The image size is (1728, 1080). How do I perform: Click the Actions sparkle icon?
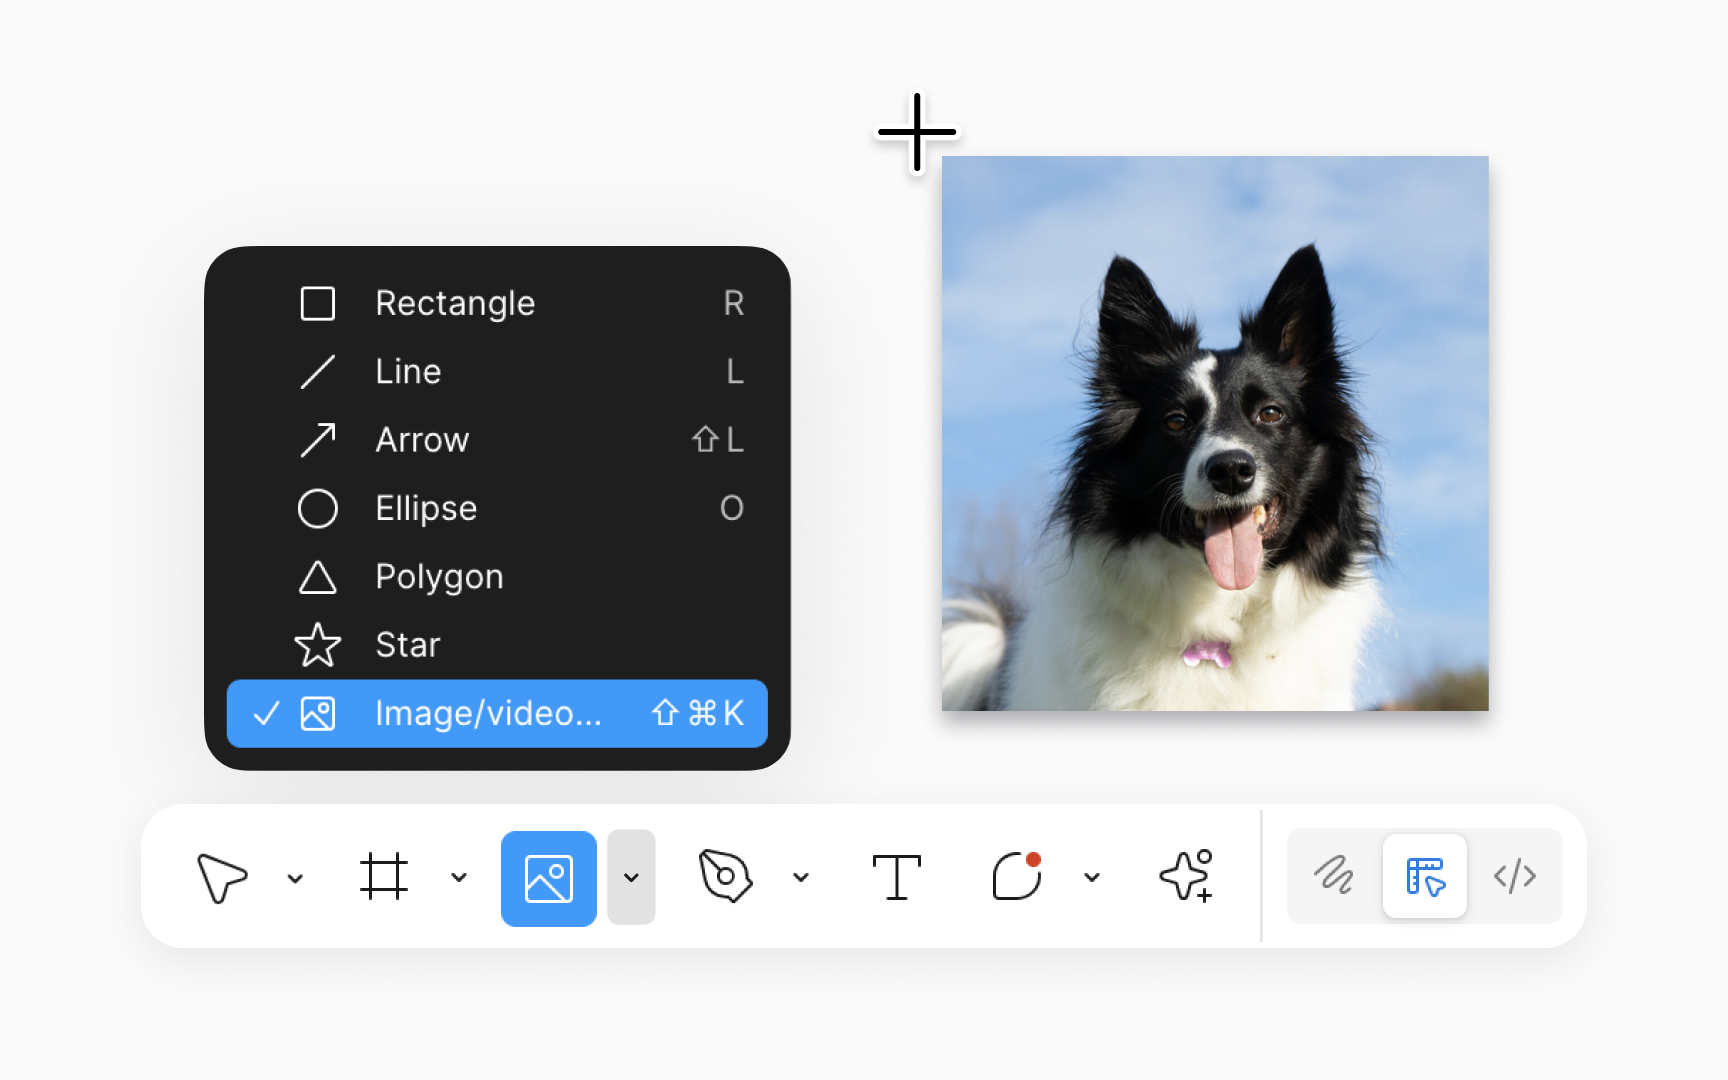click(1186, 877)
